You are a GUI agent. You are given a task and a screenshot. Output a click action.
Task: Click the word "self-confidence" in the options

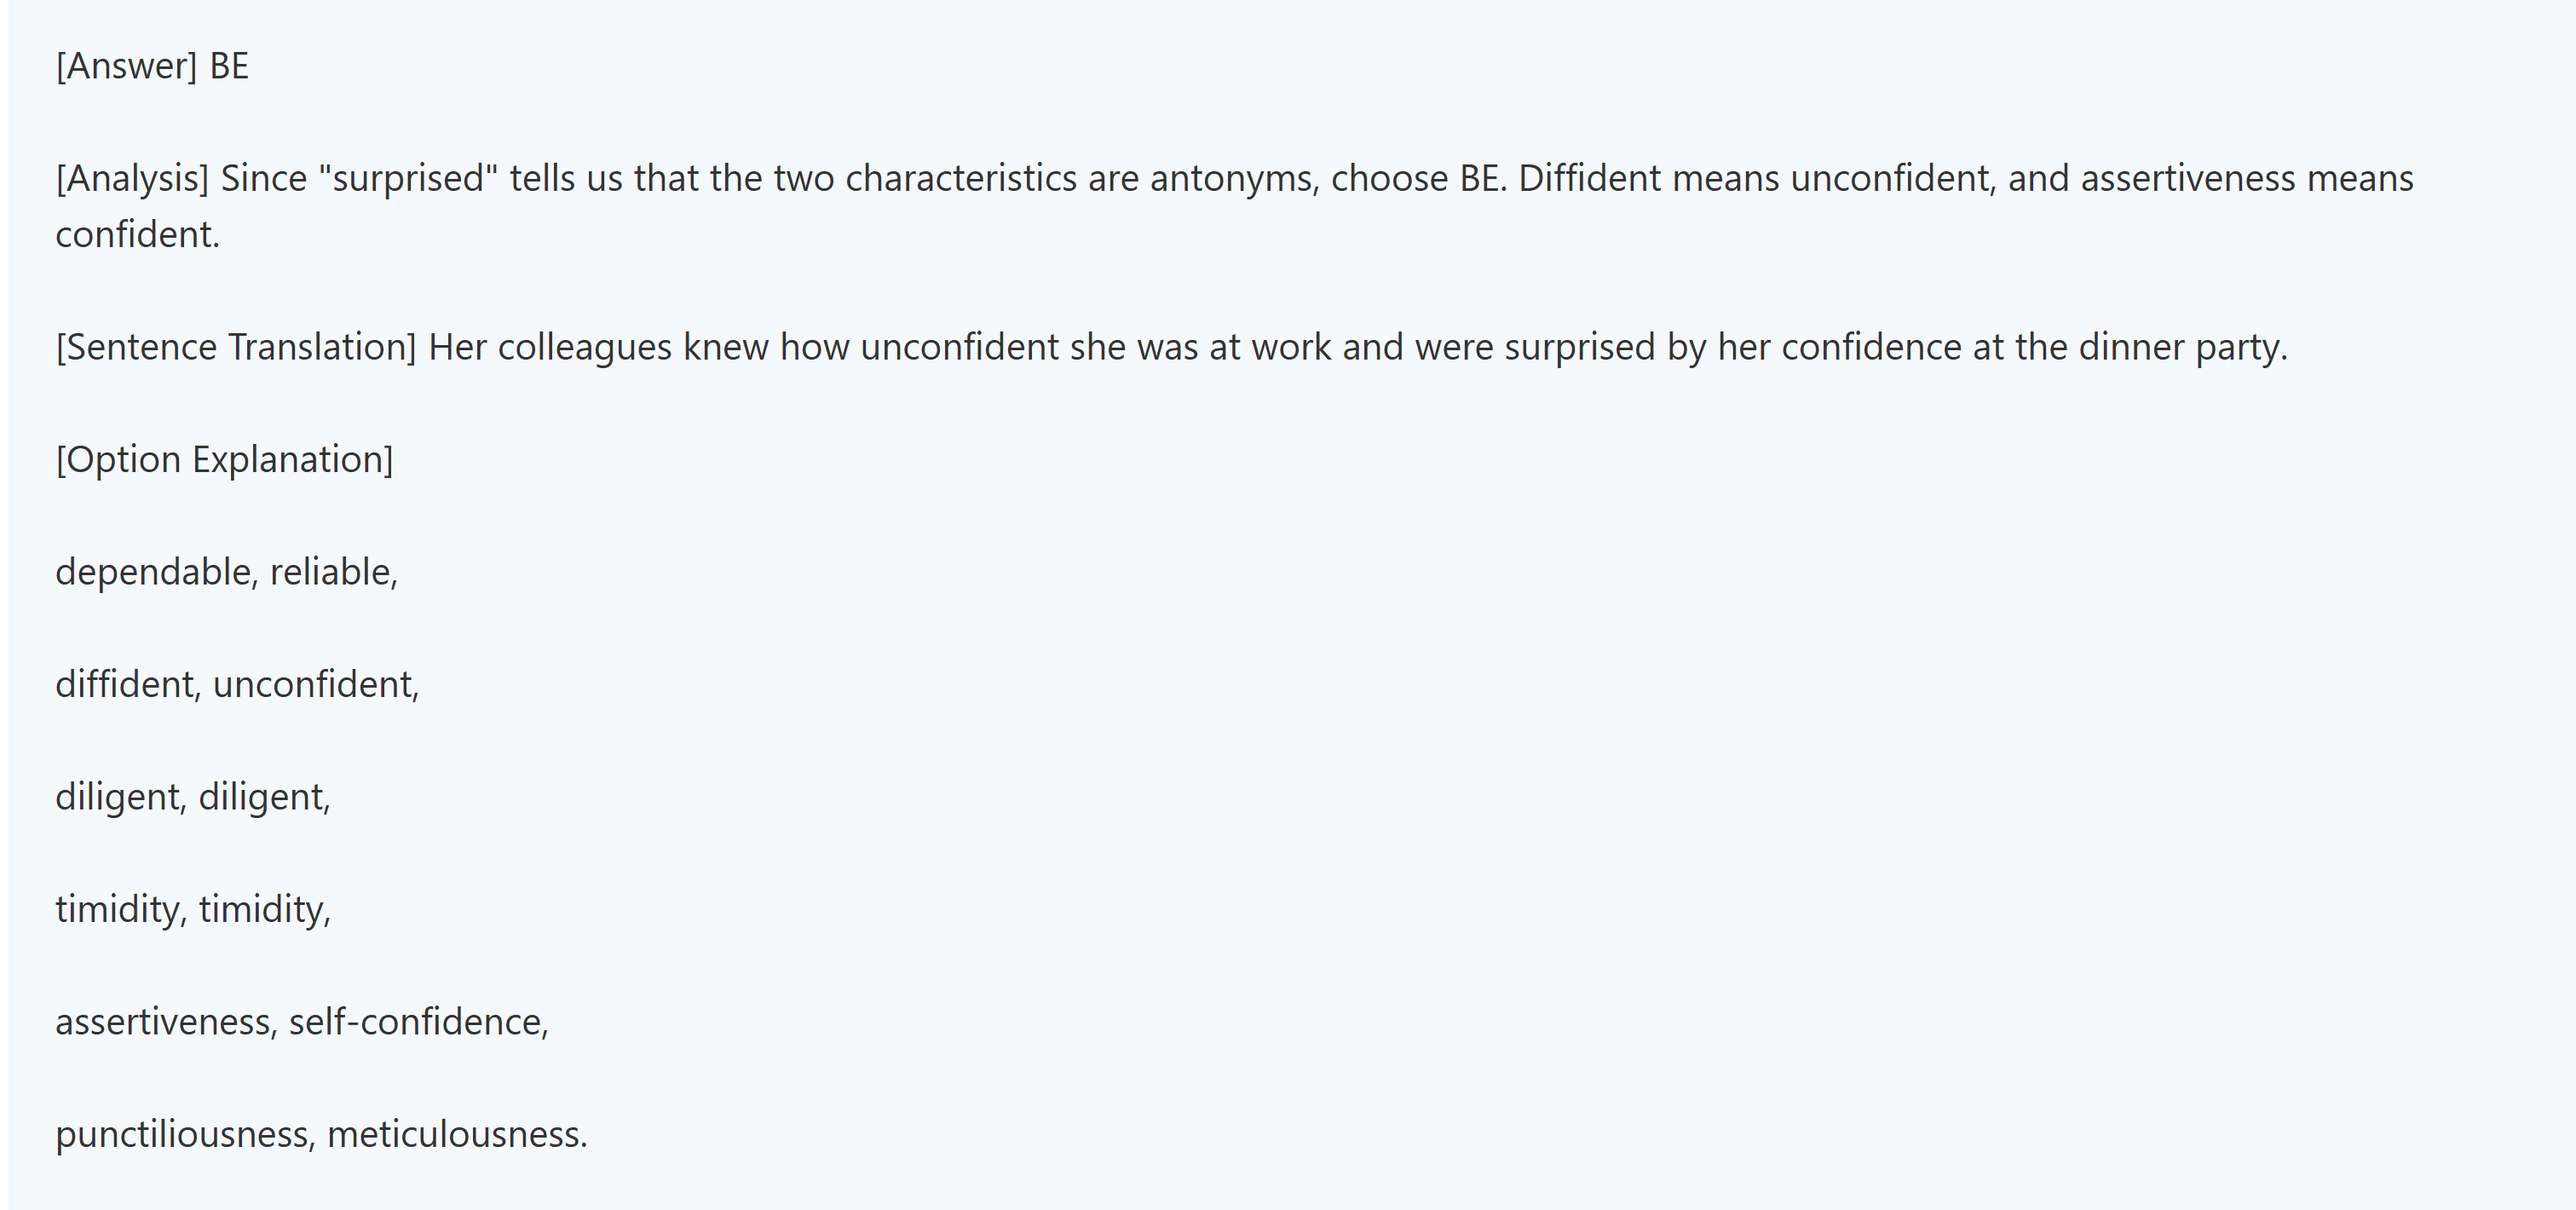pyautogui.click(x=417, y=1022)
